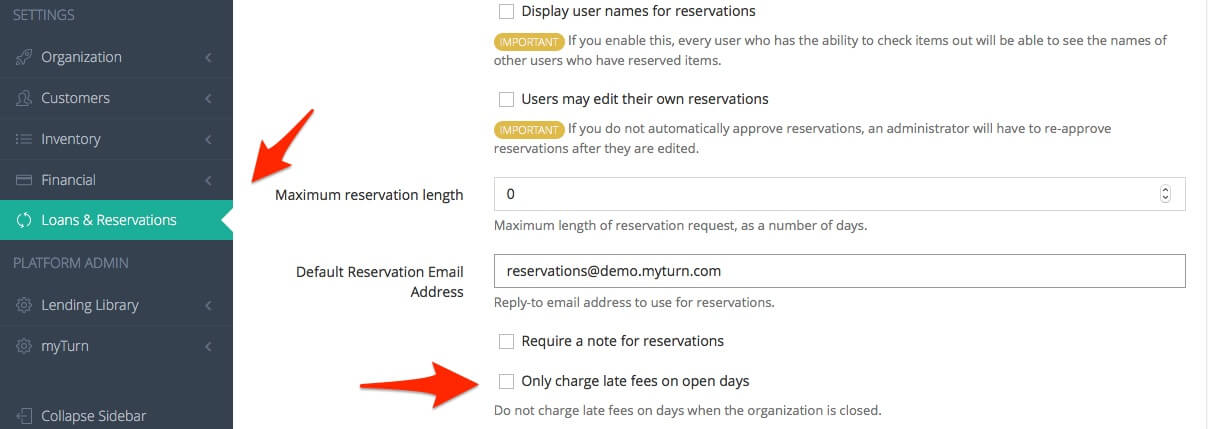1208x429 pixels.
Task: Click the Loans & Reservations refresh icon
Action: pos(24,221)
